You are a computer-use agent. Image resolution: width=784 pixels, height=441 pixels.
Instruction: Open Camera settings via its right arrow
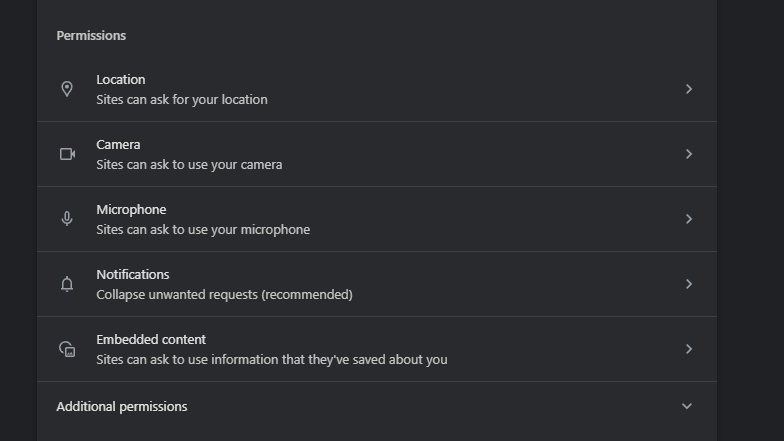pyautogui.click(x=688, y=154)
